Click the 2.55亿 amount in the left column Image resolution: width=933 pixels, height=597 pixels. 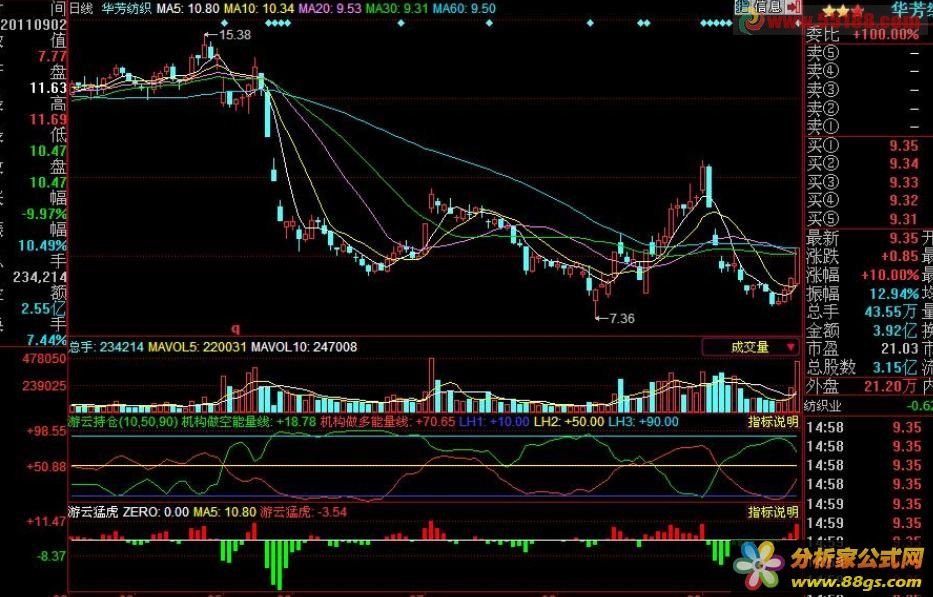[x=43, y=309]
